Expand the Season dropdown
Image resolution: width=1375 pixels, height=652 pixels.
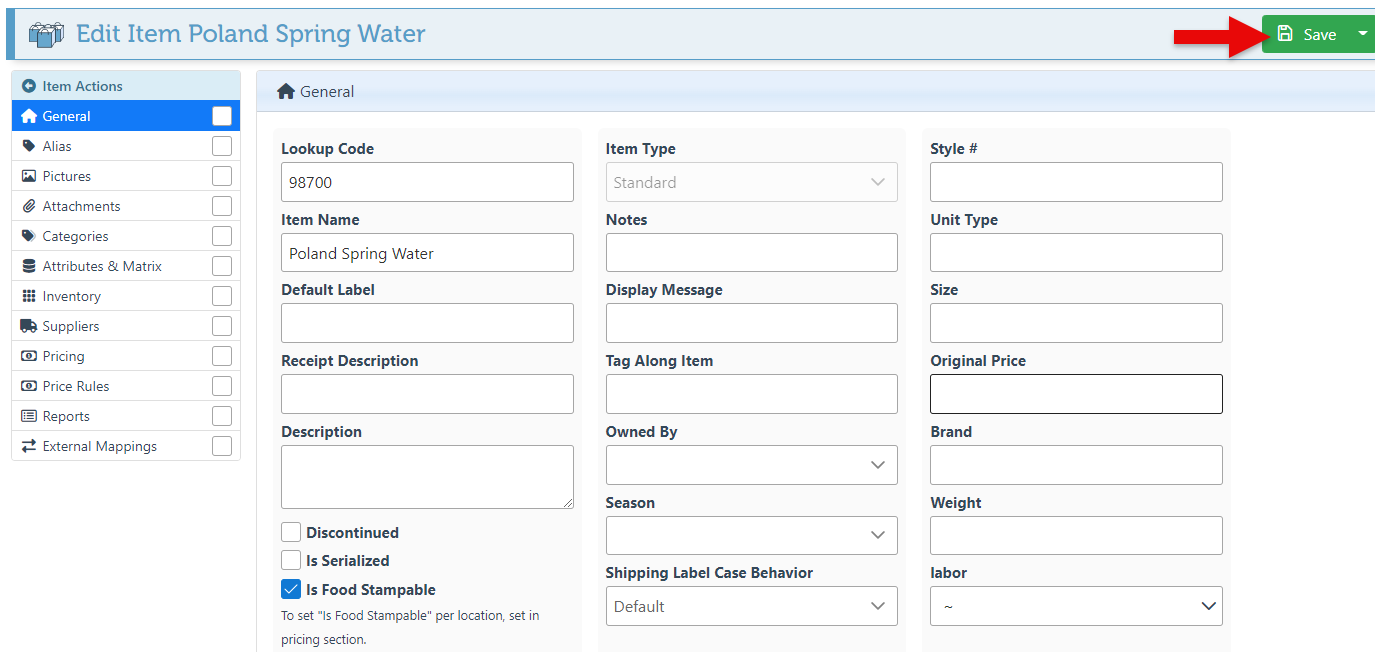751,535
